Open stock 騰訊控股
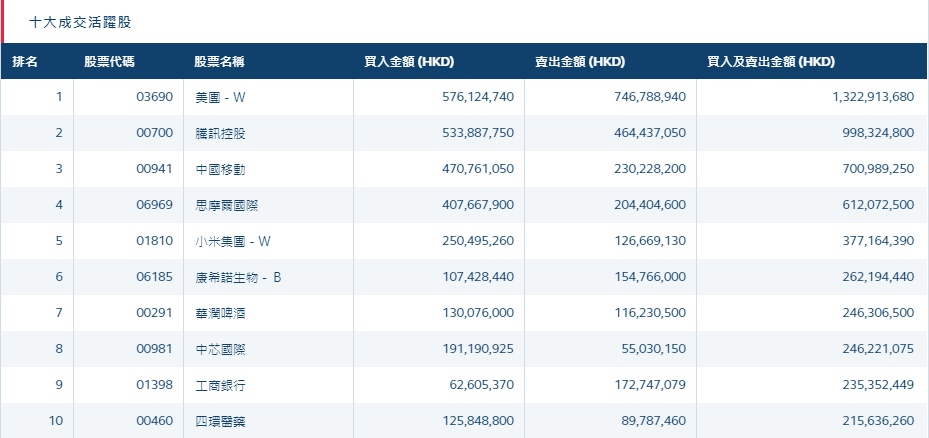Screen dimensions: 929x438 pos(219,133)
